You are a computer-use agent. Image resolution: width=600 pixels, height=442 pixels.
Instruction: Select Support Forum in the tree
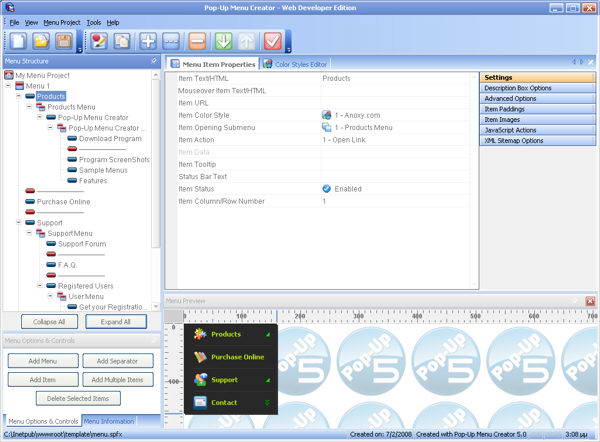(x=82, y=244)
